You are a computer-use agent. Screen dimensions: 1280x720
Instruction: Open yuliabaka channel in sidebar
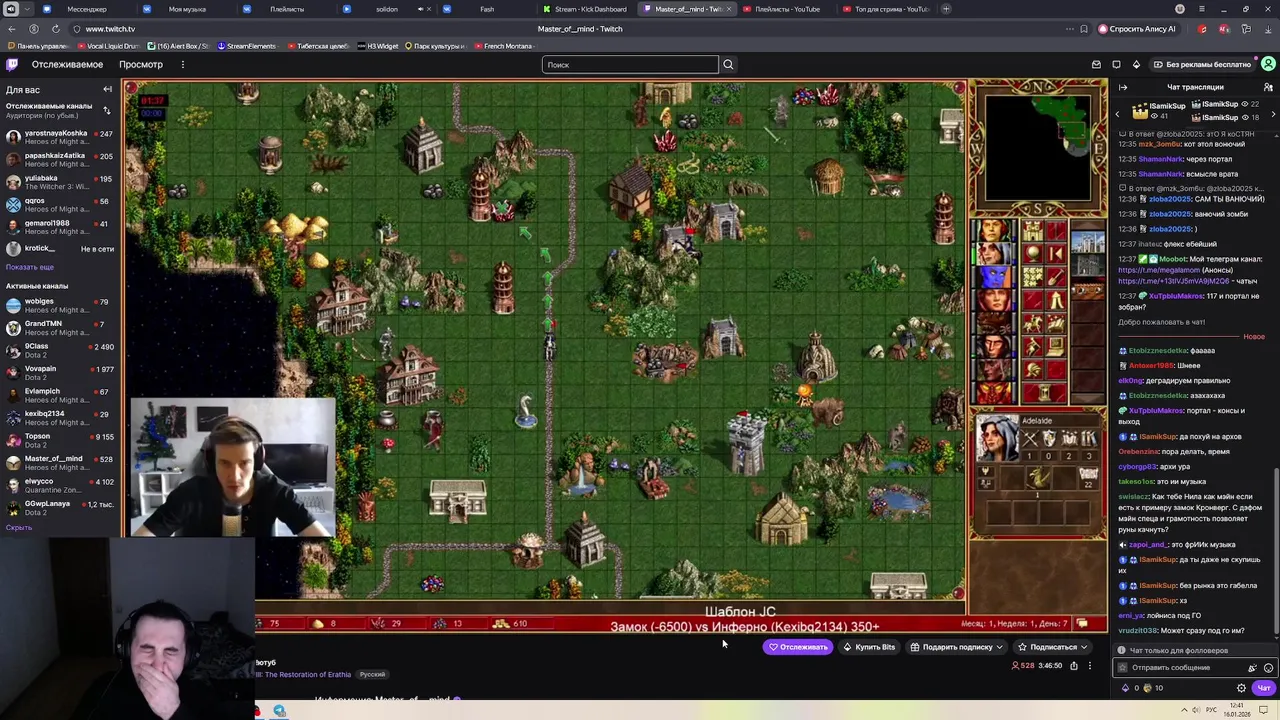pyautogui.click(x=60, y=182)
